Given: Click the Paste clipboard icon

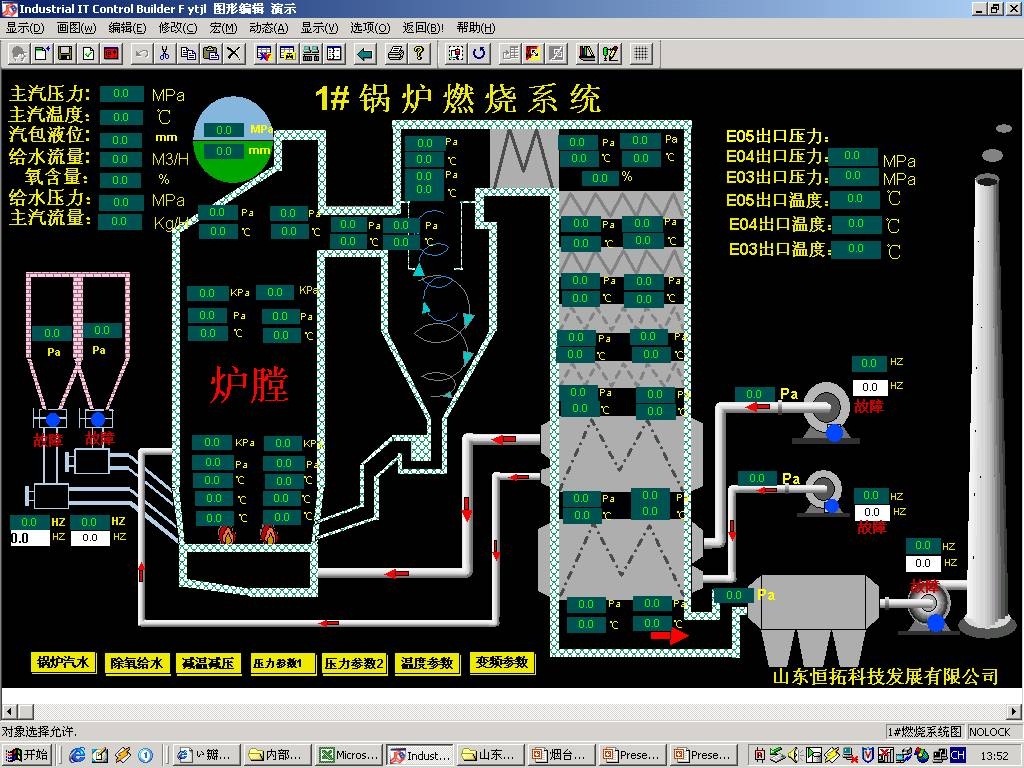Looking at the screenshot, I should pyautogui.click(x=211, y=53).
